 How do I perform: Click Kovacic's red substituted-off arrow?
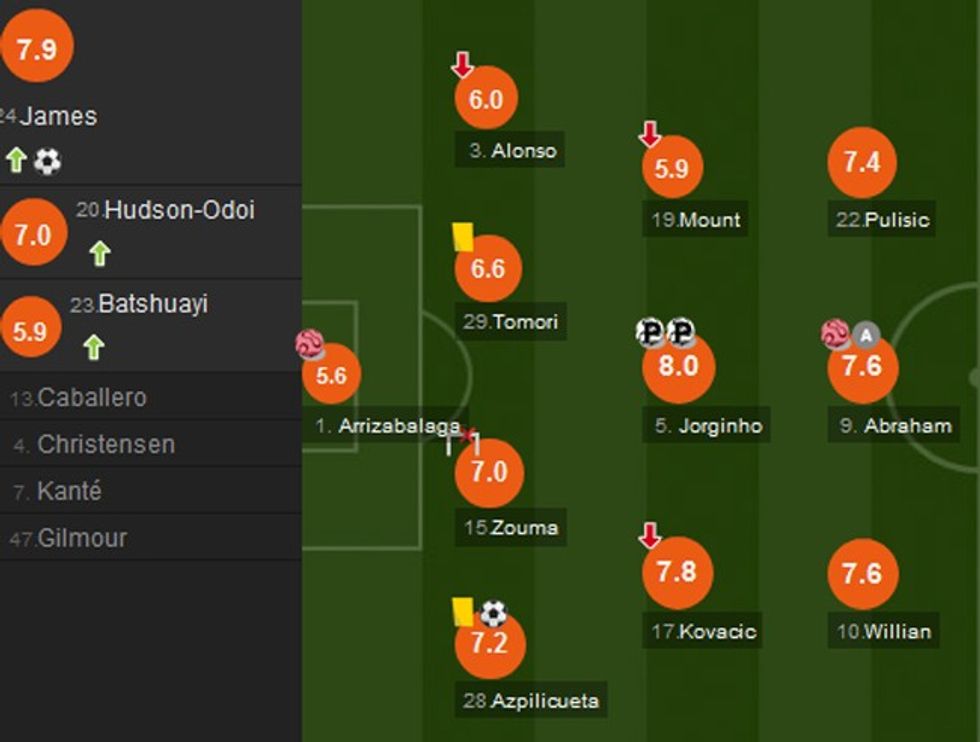coord(650,537)
